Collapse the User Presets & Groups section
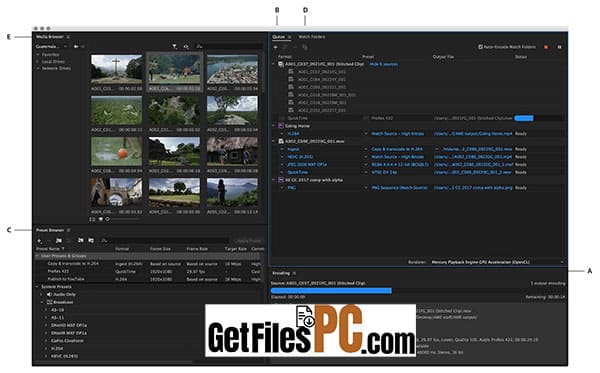600x373 pixels. tap(38, 256)
